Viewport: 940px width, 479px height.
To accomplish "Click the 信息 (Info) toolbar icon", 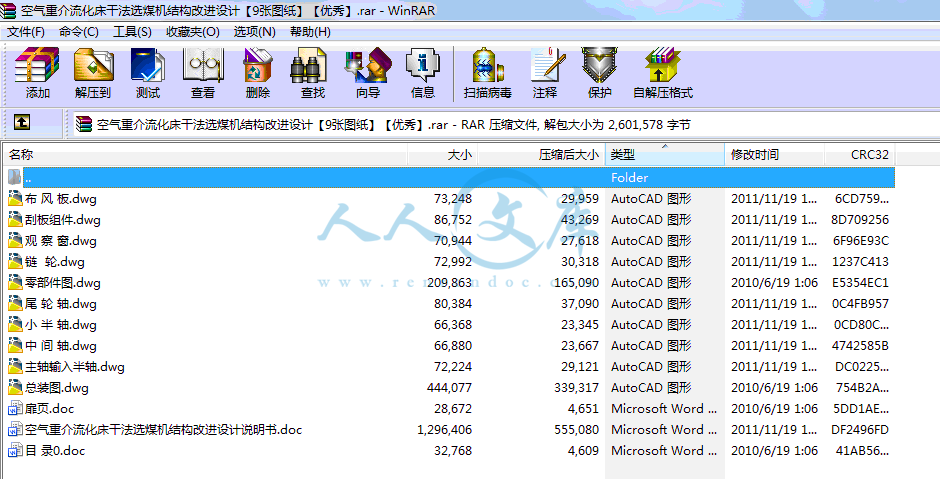I will click(x=423, y=65).
